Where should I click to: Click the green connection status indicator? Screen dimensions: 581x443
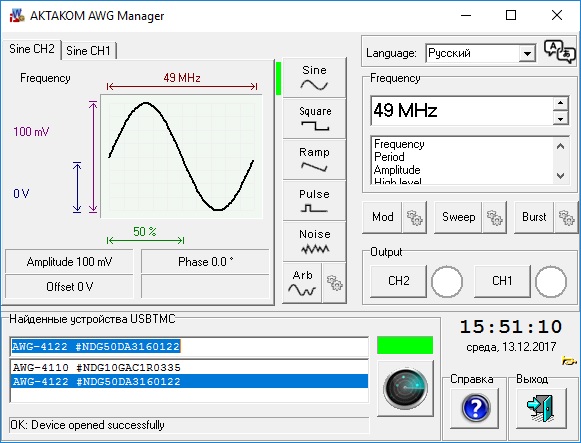[x=405, y=345]
